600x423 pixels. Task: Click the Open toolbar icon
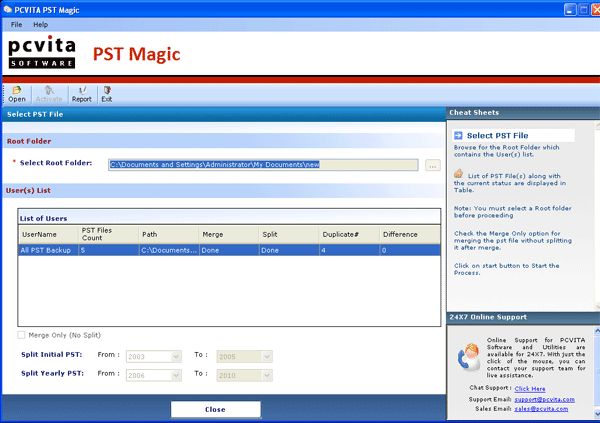17,94
